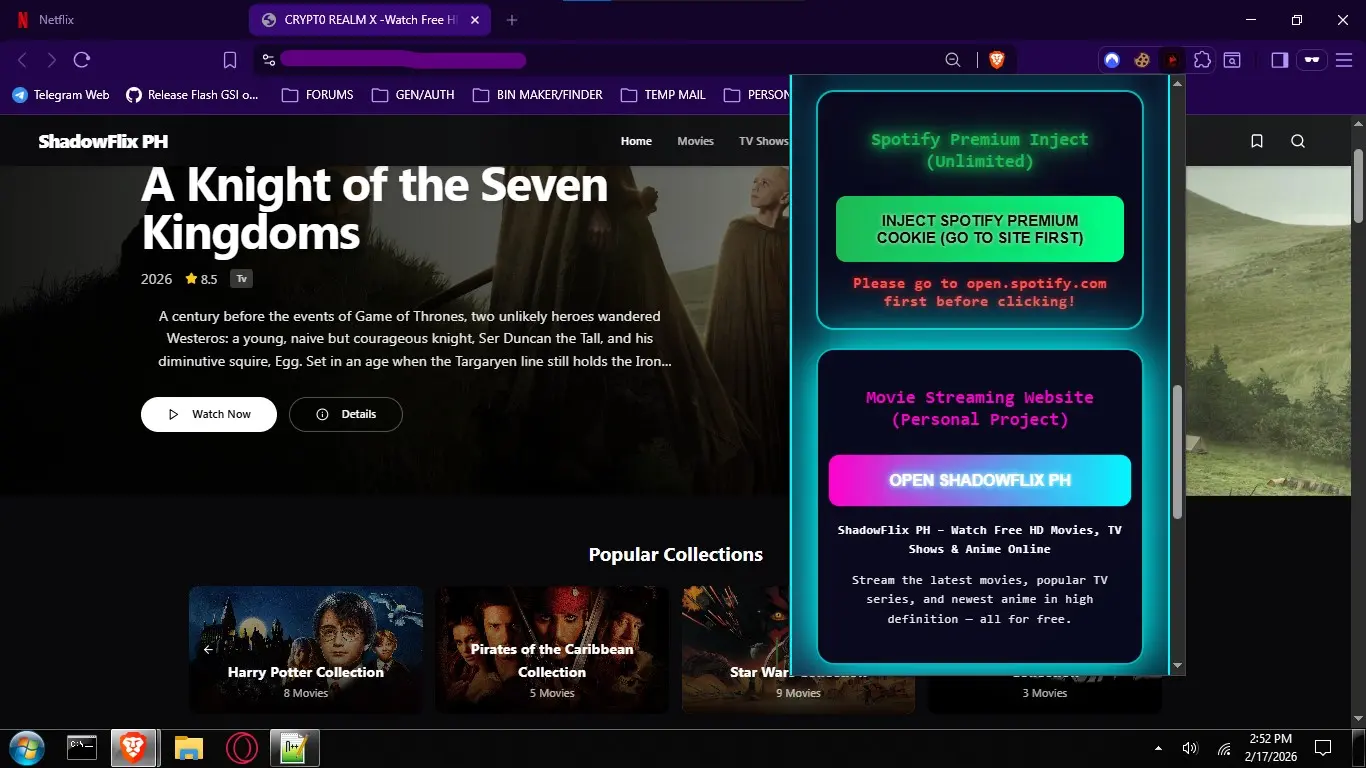Open a new browser tab

pos(512,20)
